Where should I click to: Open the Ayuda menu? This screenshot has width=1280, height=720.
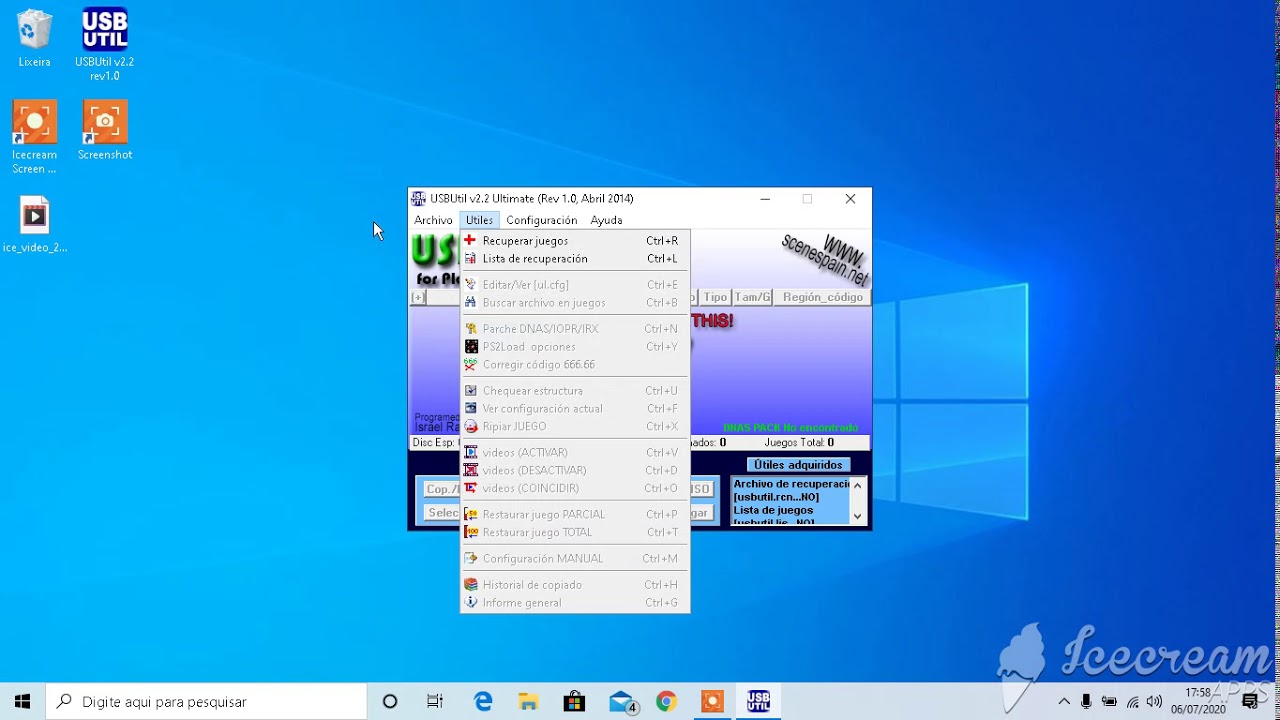pyautogui.click(x=606, y=220)
